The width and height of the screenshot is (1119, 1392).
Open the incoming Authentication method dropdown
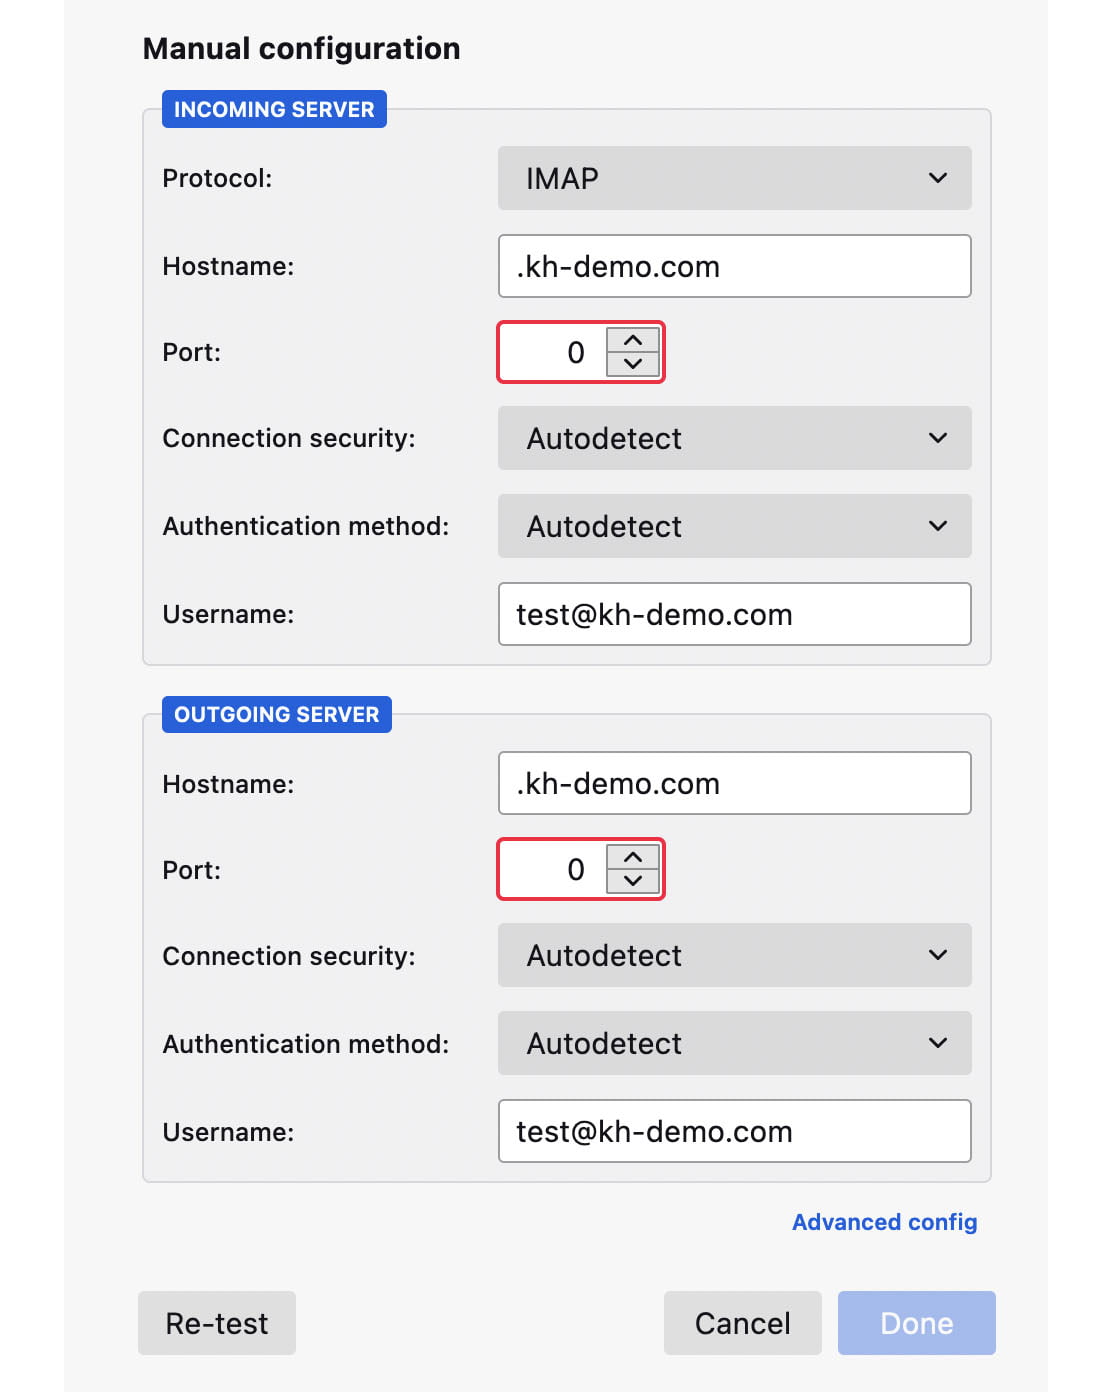pos(734,526)
